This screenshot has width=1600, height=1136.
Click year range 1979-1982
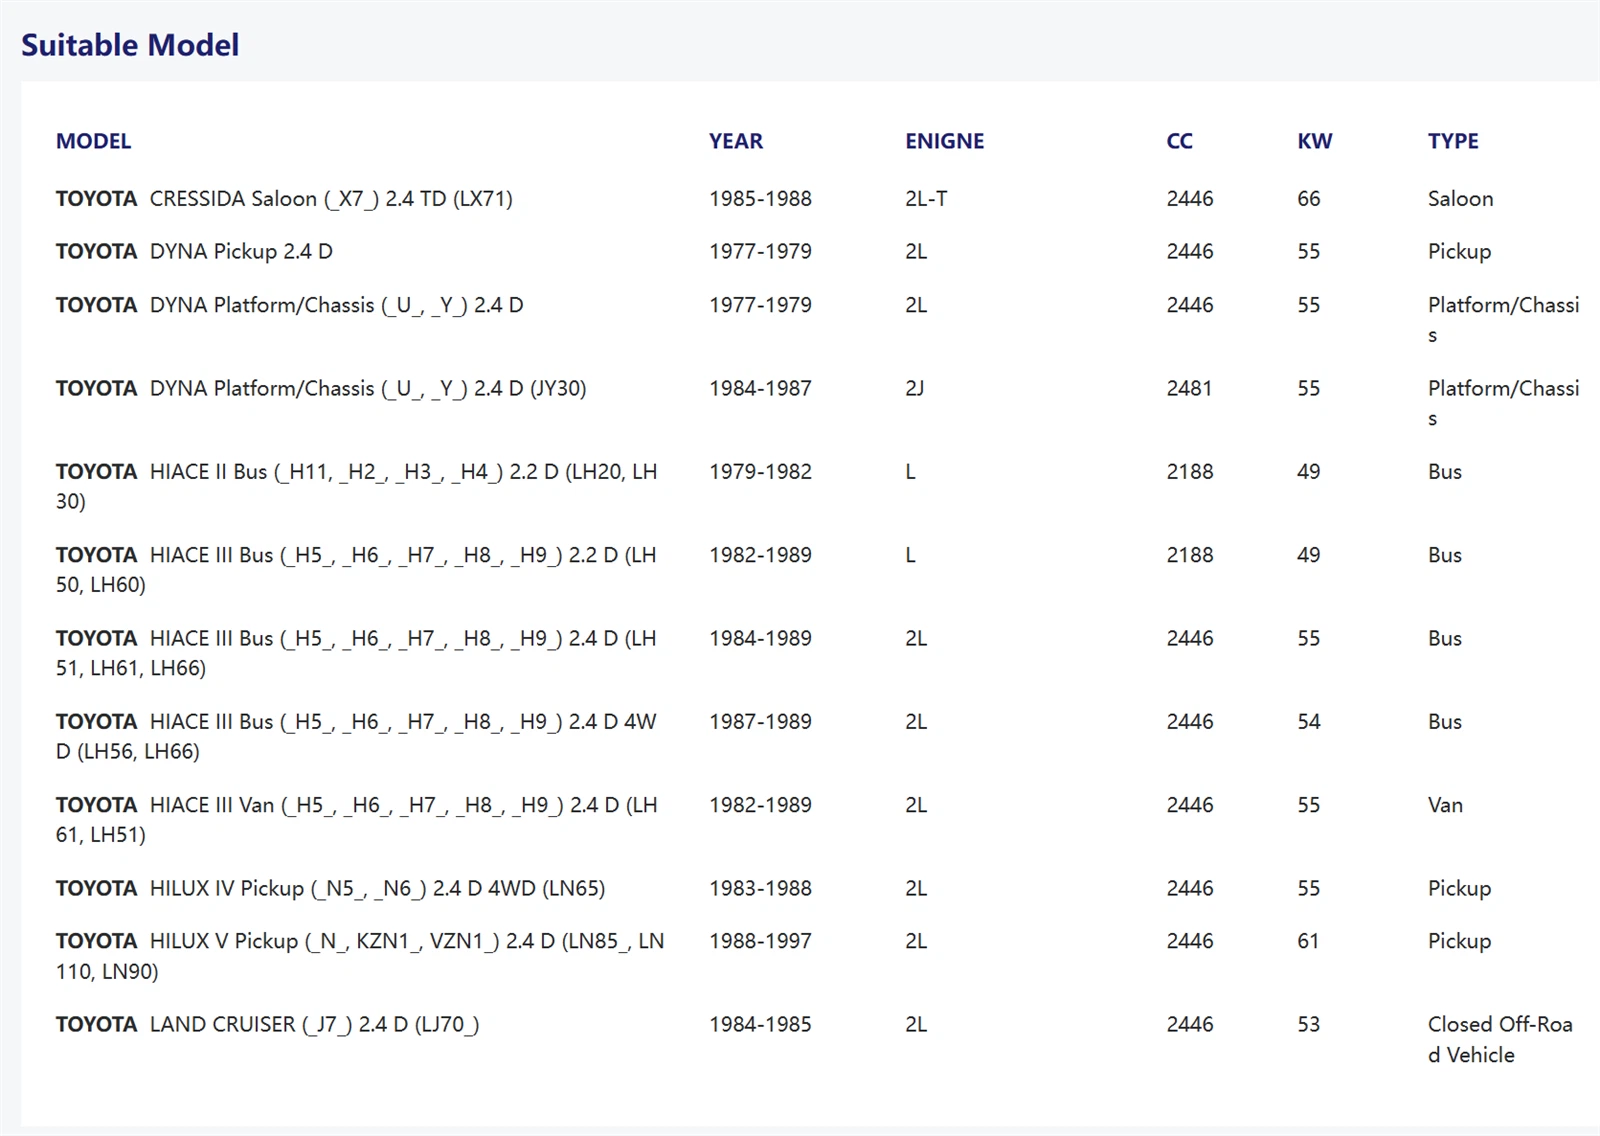click(760, 471)
